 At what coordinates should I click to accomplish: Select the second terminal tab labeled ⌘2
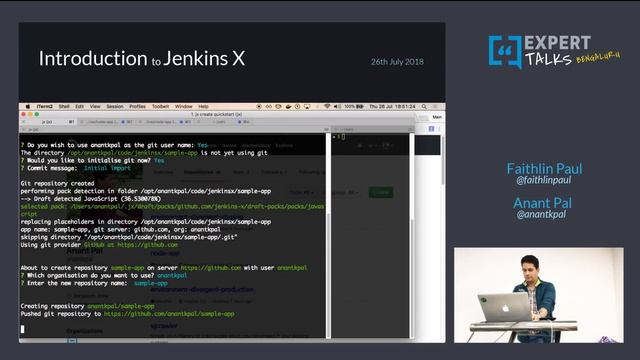point(106,122)
